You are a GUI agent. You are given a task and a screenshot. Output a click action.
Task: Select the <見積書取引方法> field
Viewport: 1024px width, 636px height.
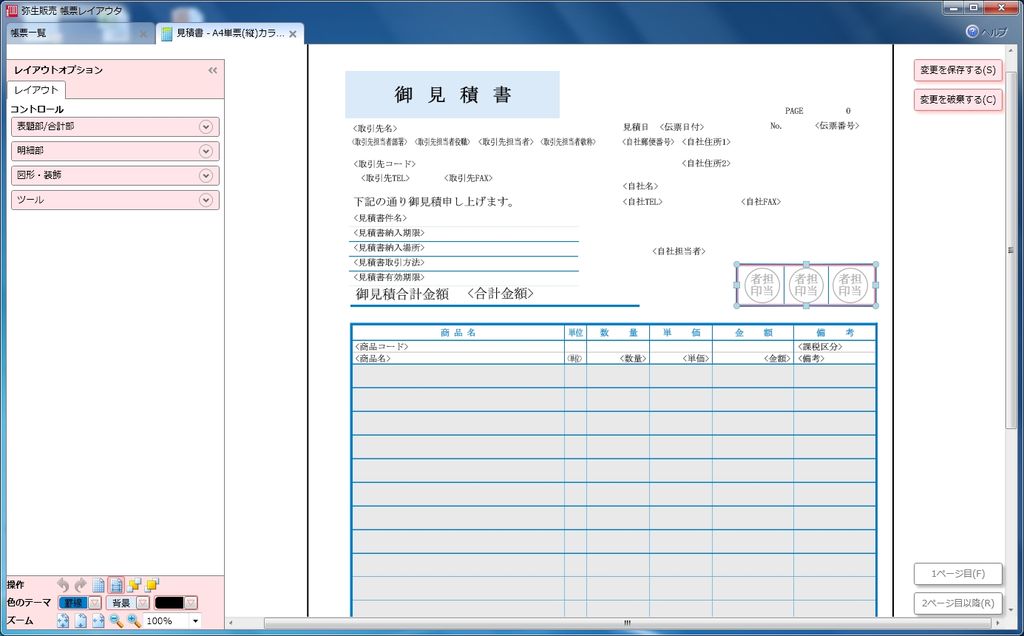(x=389, y=262)
